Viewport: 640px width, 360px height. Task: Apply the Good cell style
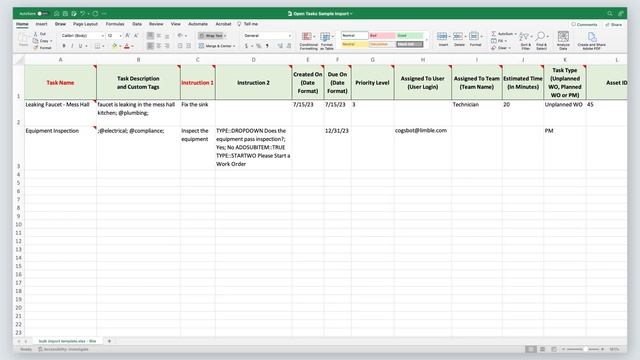(x=410, y=36)
